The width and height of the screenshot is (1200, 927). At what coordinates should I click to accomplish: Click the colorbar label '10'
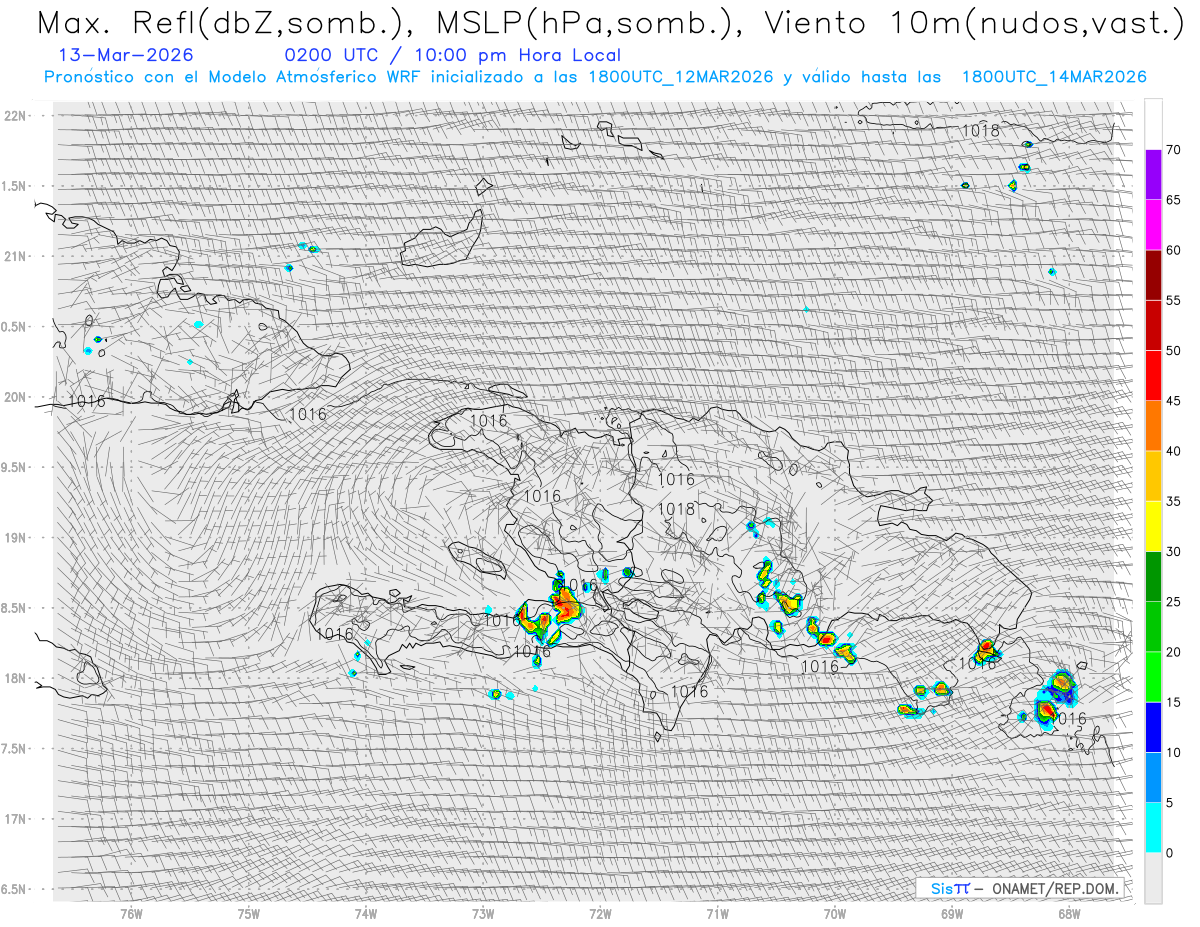click(x=1173, y=752)
